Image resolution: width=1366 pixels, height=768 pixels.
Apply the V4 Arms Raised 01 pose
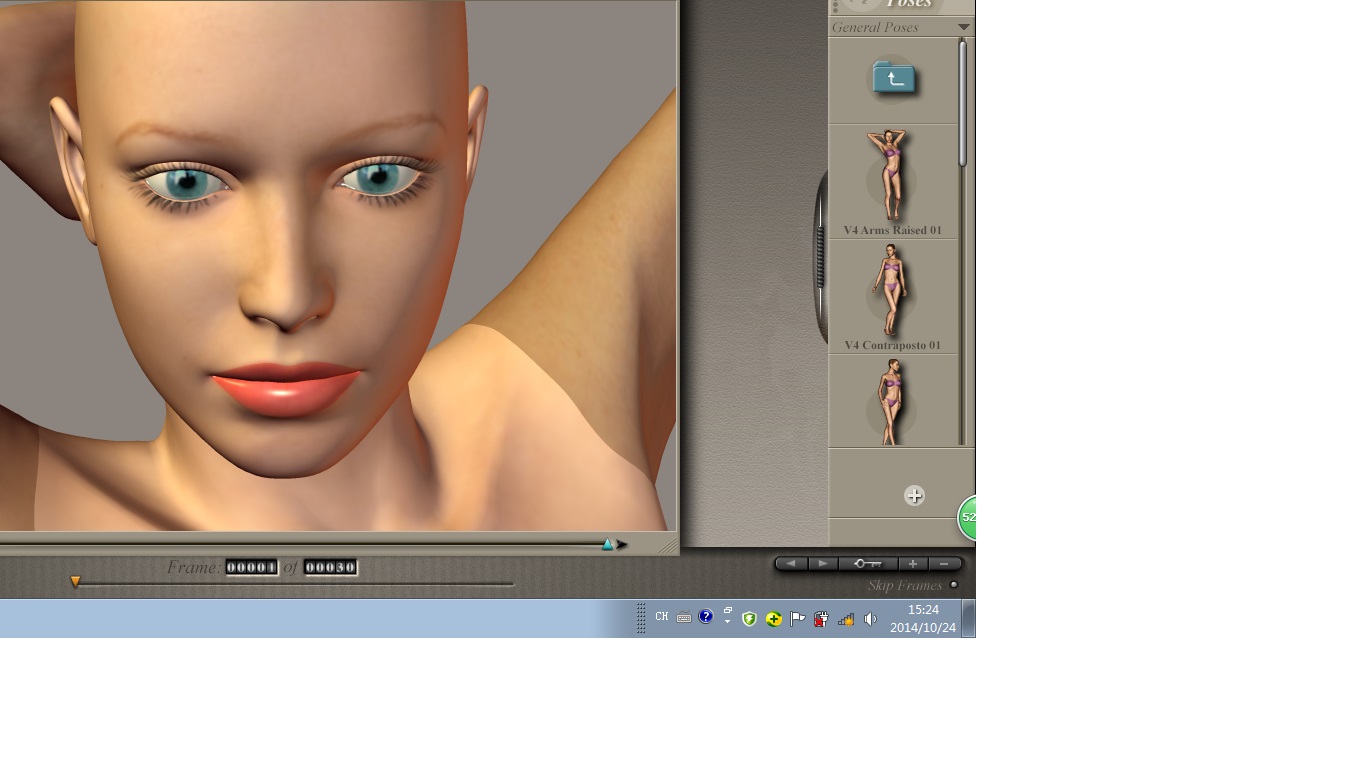pyautogui.click(x=892, y=181)
